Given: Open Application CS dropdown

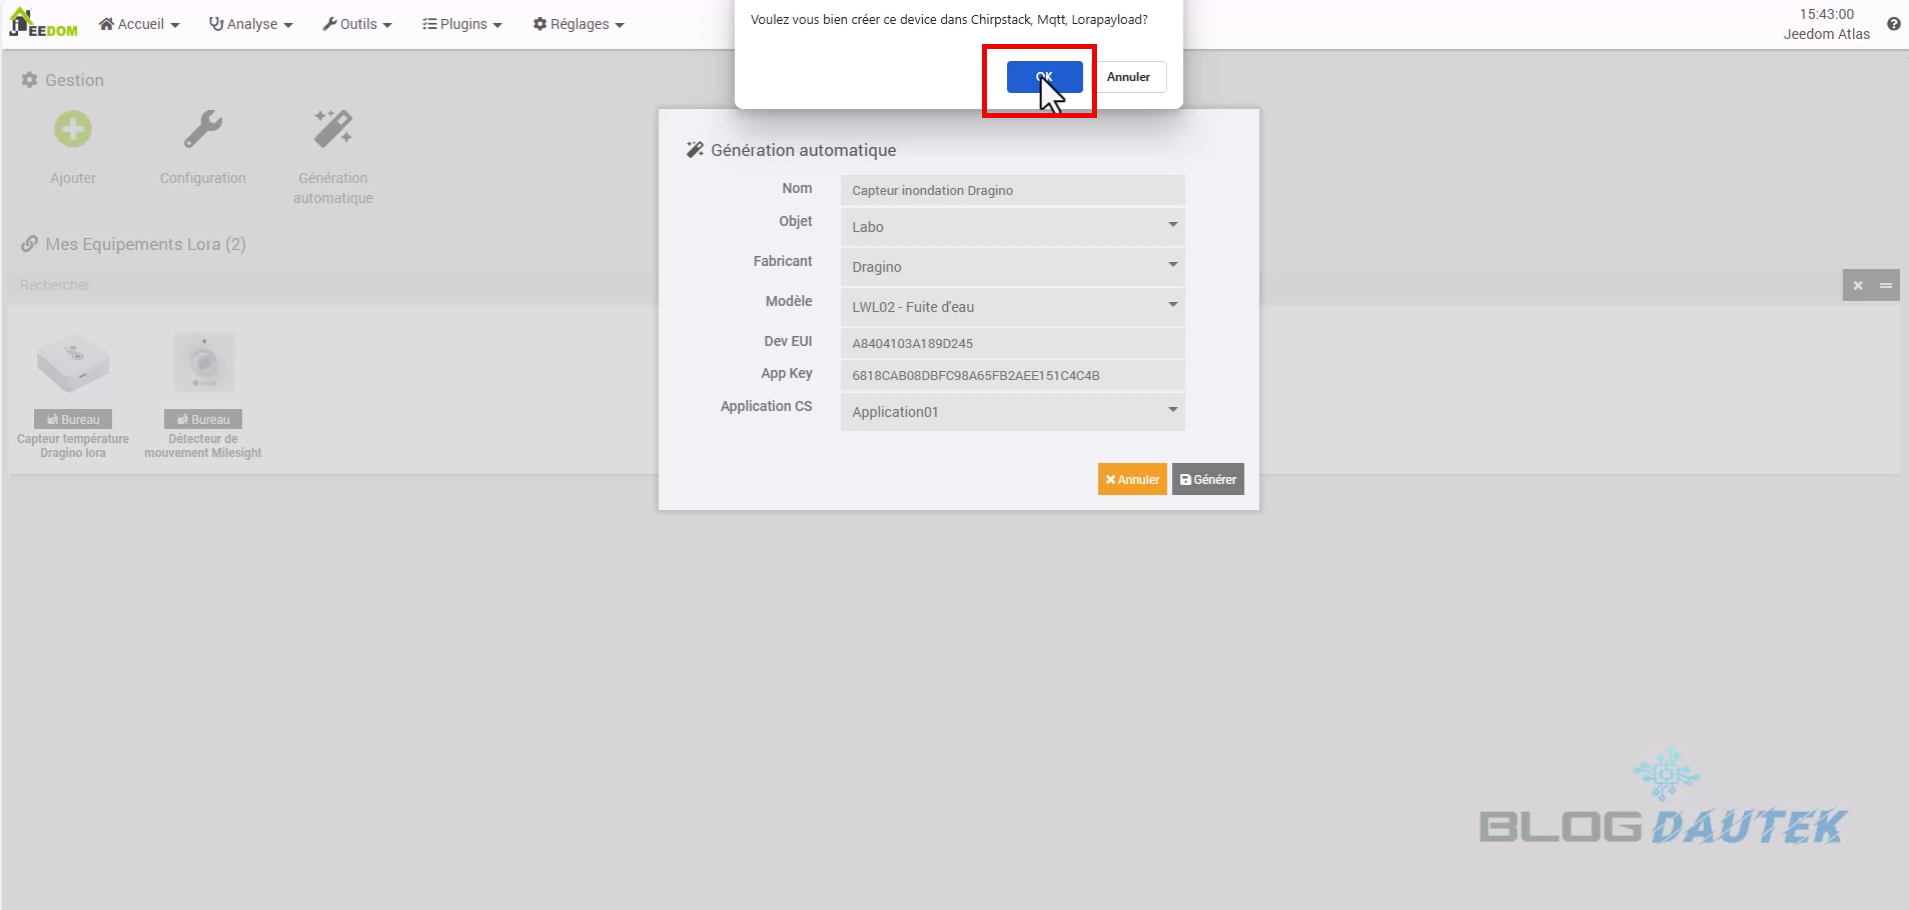Looking at the screenshot, I should (1012, 412).
